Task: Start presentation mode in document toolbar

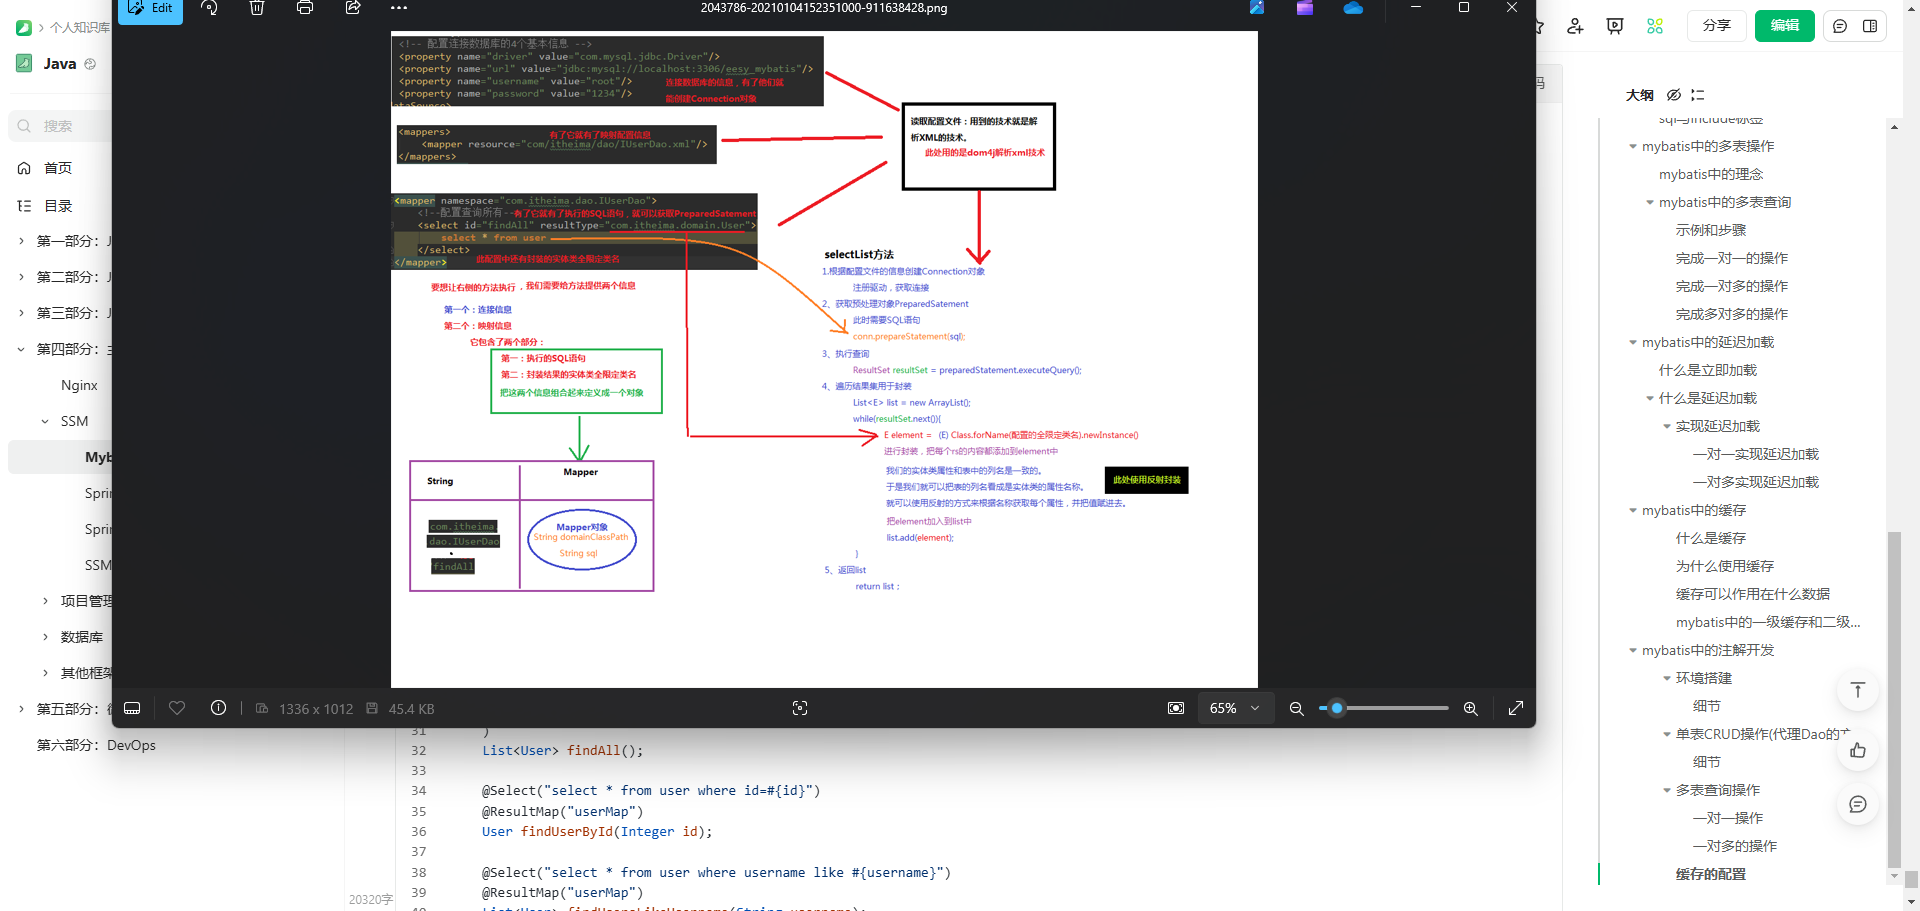Action: coord(1615,26)
